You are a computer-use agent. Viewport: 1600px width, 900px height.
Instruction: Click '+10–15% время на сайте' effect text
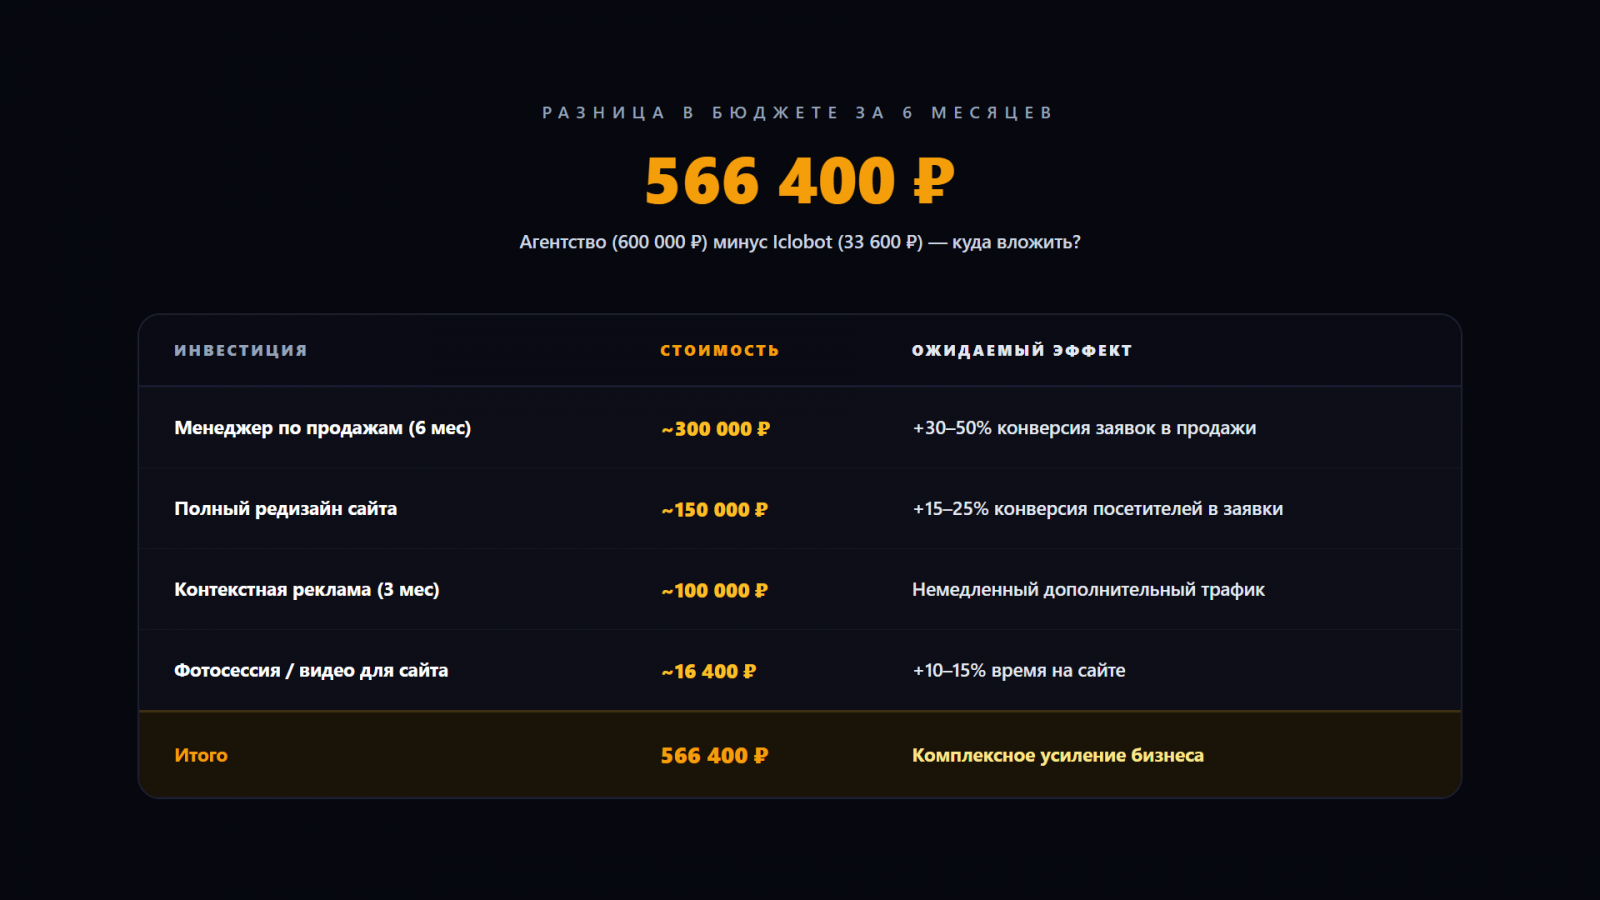pos(1018,671)
